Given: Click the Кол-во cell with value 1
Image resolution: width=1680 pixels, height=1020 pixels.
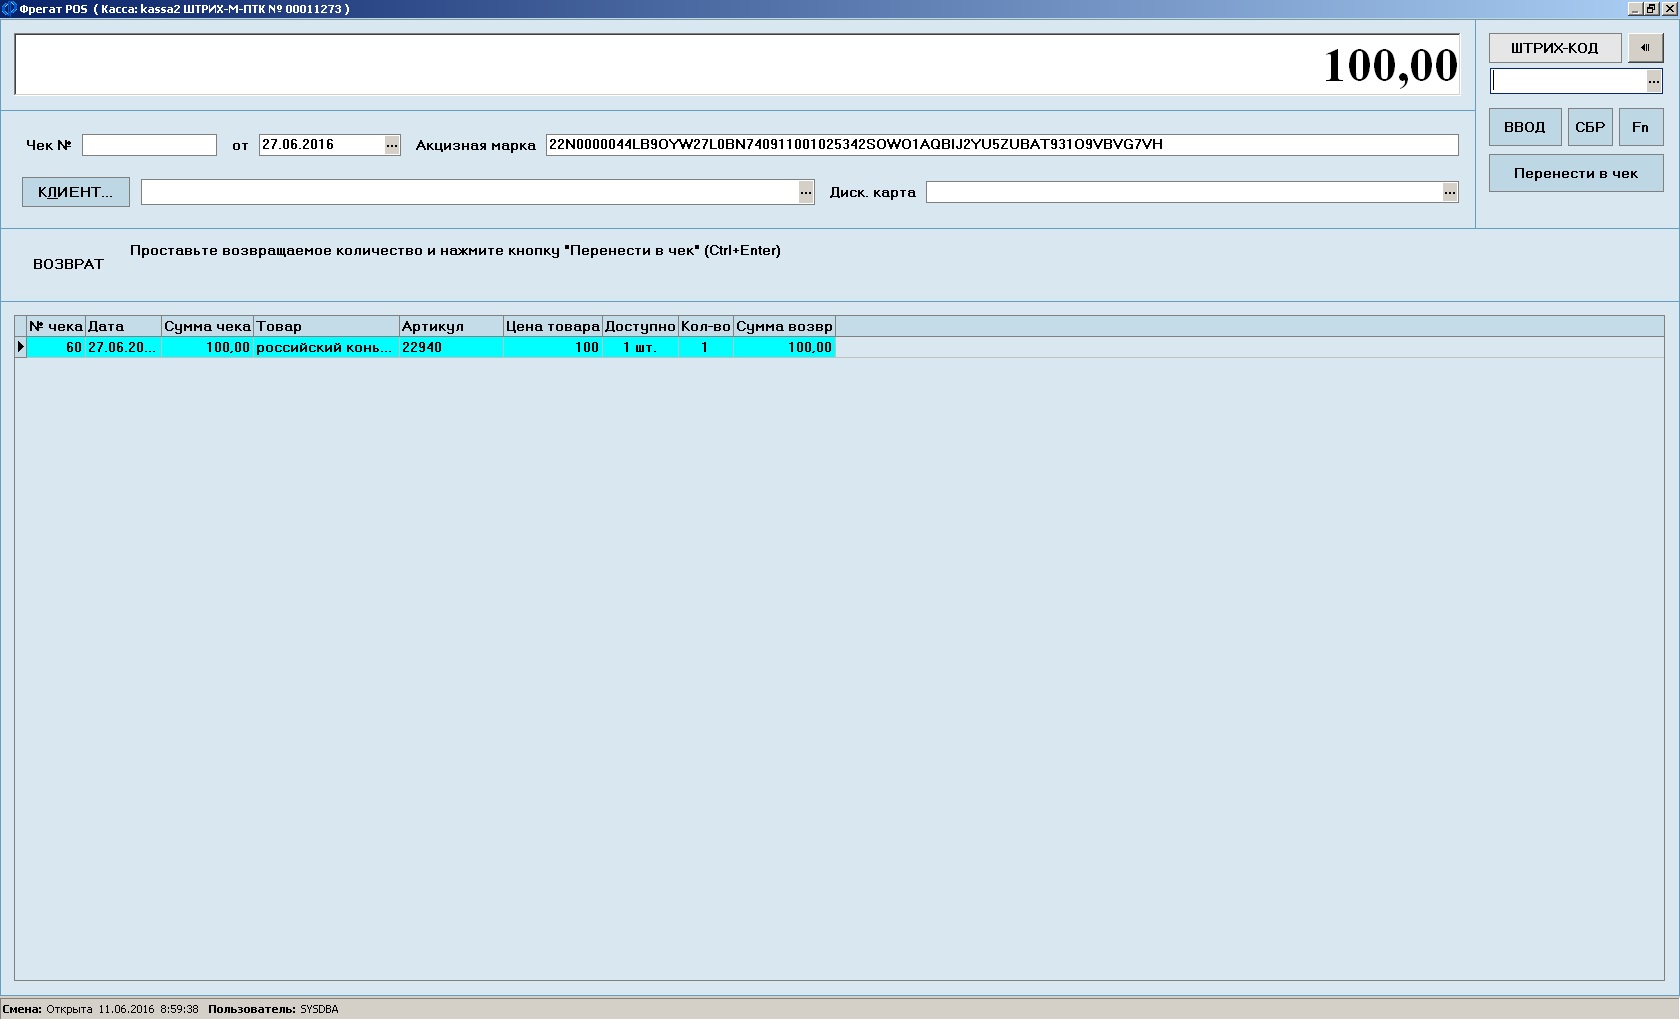Looking at the screenshot, I should point(706,347).
